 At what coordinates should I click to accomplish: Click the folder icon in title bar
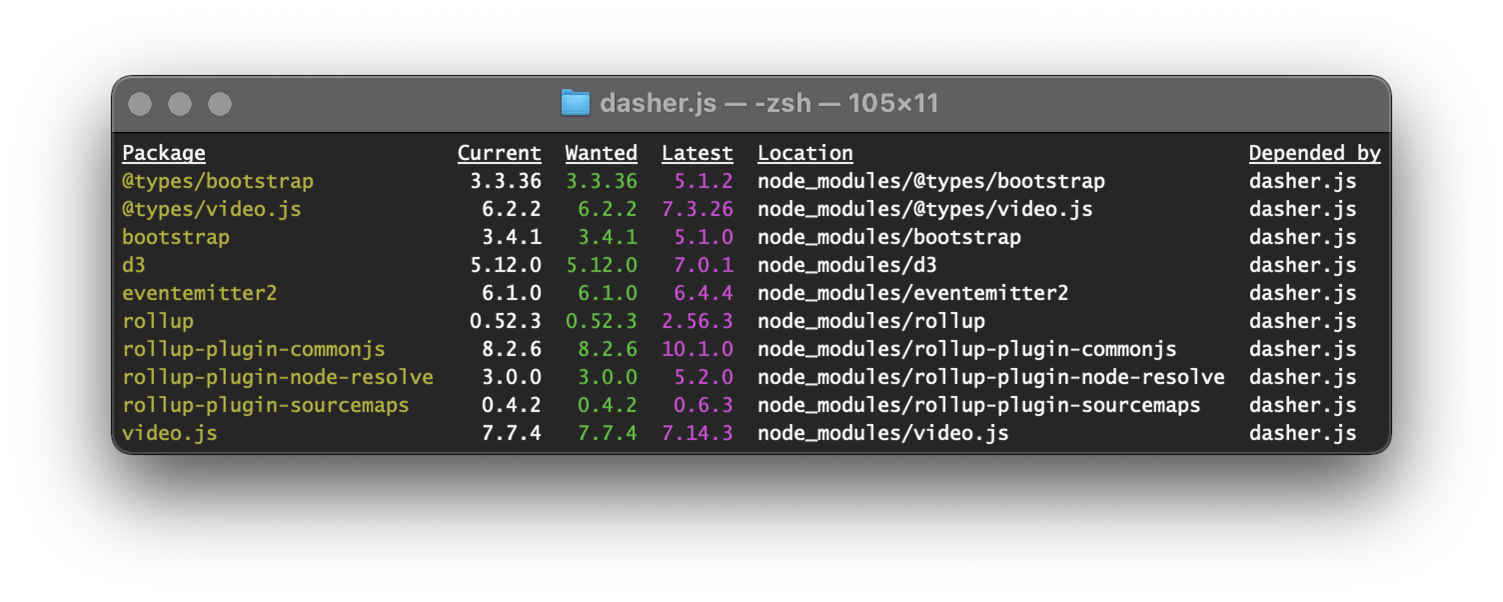point(575,103)
